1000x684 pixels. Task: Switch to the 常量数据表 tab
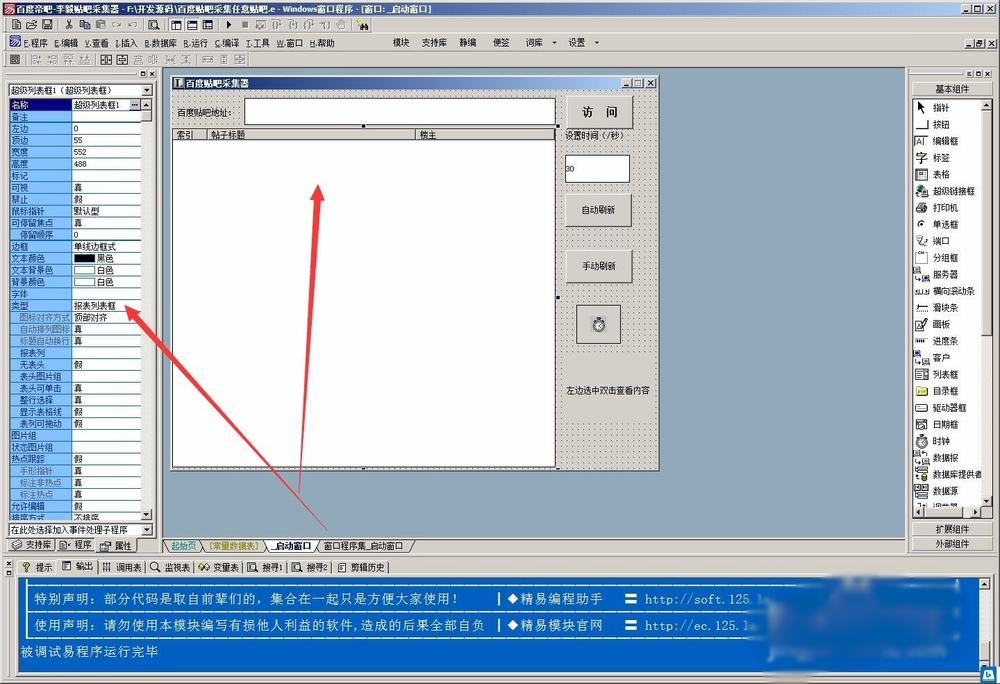pos(234,546)
